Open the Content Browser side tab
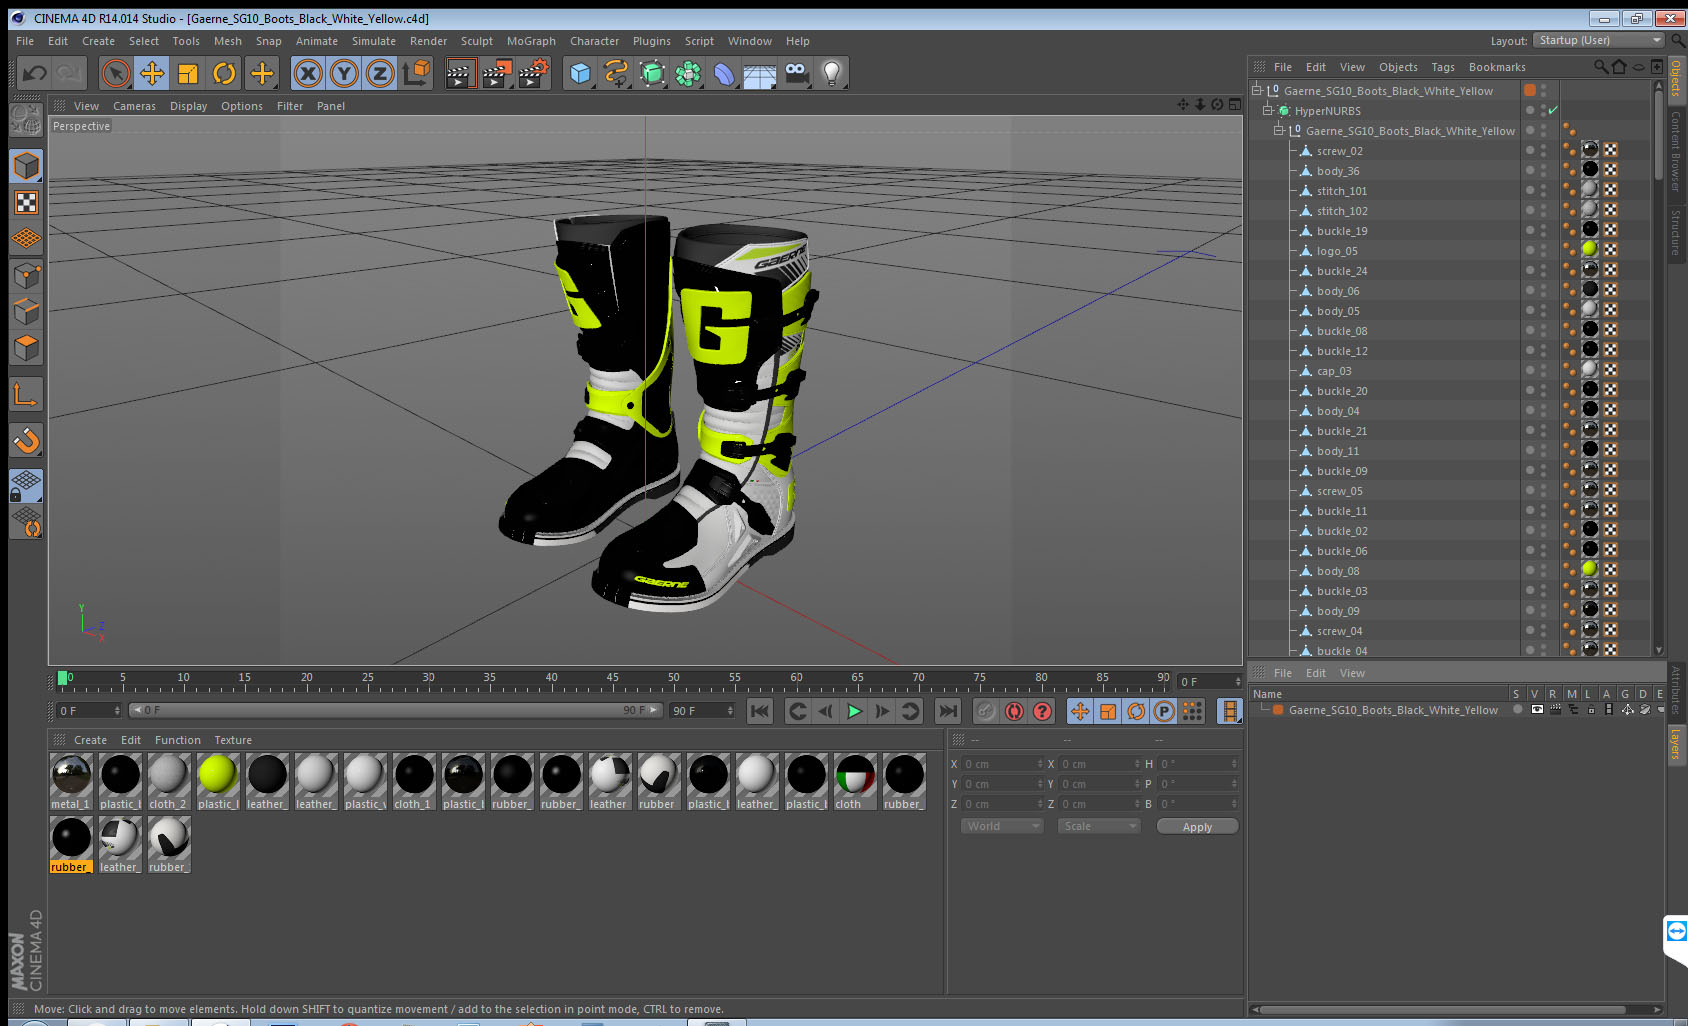Viewport: 1688px width, 1026px height. coord(1676,151)
